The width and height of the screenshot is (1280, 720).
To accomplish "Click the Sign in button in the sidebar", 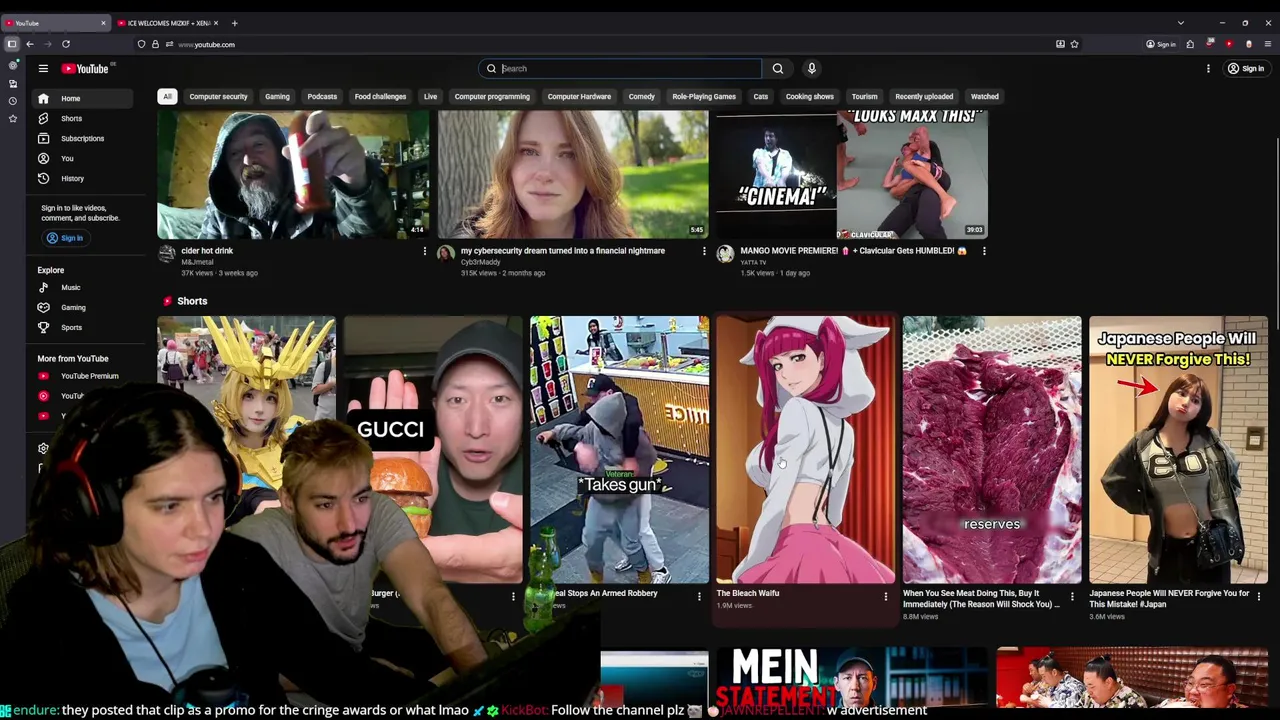I will click(x=65, y=238).
